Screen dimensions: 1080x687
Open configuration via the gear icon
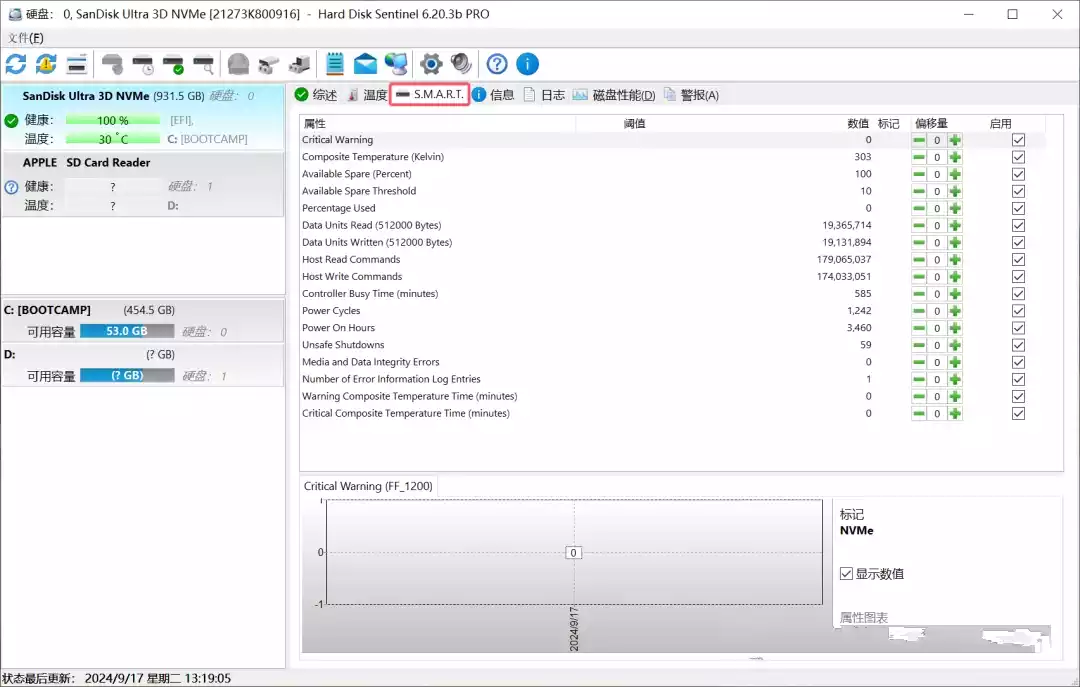pos(431,64)
